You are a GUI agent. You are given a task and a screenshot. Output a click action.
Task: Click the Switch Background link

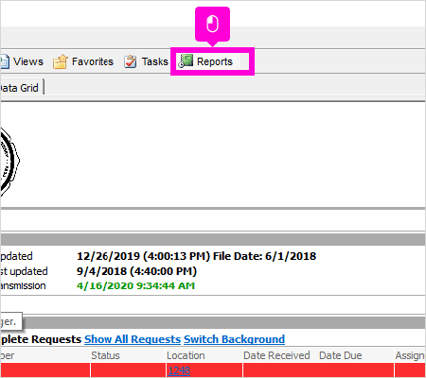234,339
